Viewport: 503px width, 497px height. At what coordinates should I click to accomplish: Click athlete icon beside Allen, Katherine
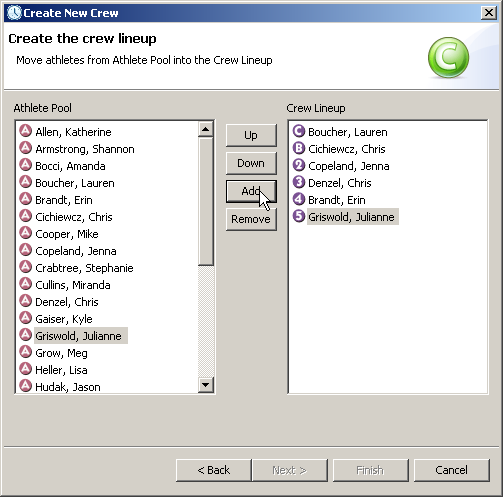(x=25, y=131)
